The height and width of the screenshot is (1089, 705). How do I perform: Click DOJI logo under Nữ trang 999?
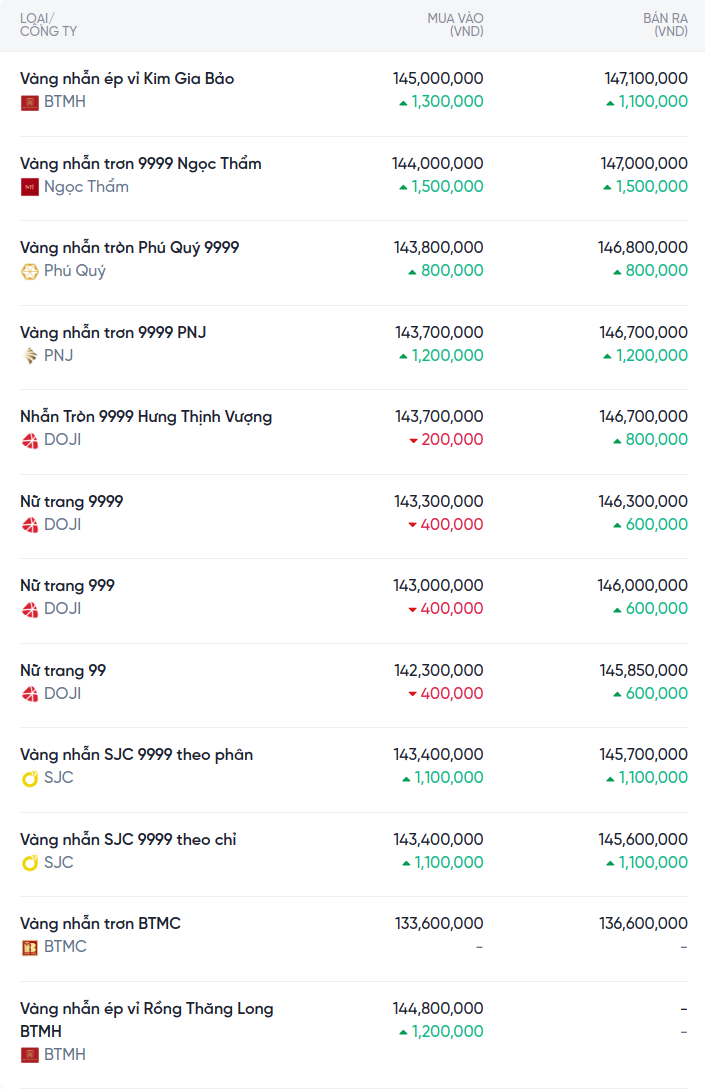(30, 609)
